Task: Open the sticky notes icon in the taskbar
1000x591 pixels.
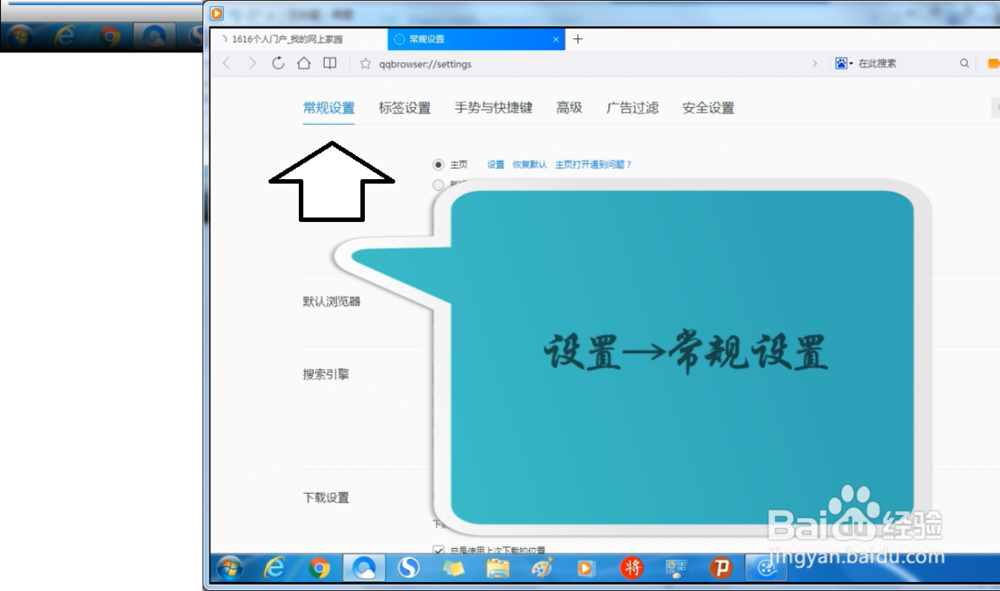Action: 453,567
